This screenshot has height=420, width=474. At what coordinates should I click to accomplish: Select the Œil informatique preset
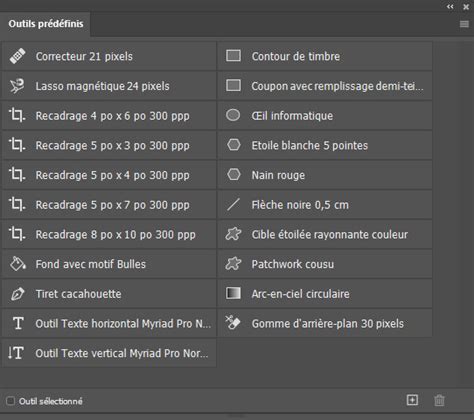click(325, 116)
